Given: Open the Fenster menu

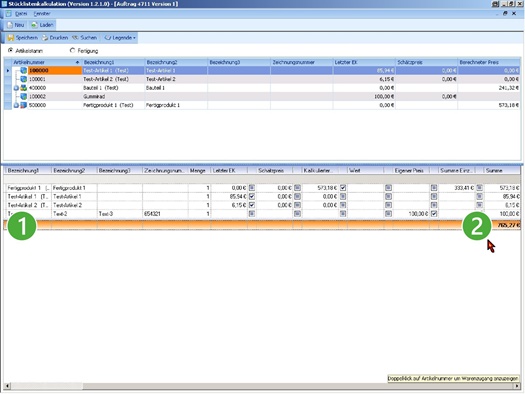Looking at the screenshot, I should coord(42,14).
